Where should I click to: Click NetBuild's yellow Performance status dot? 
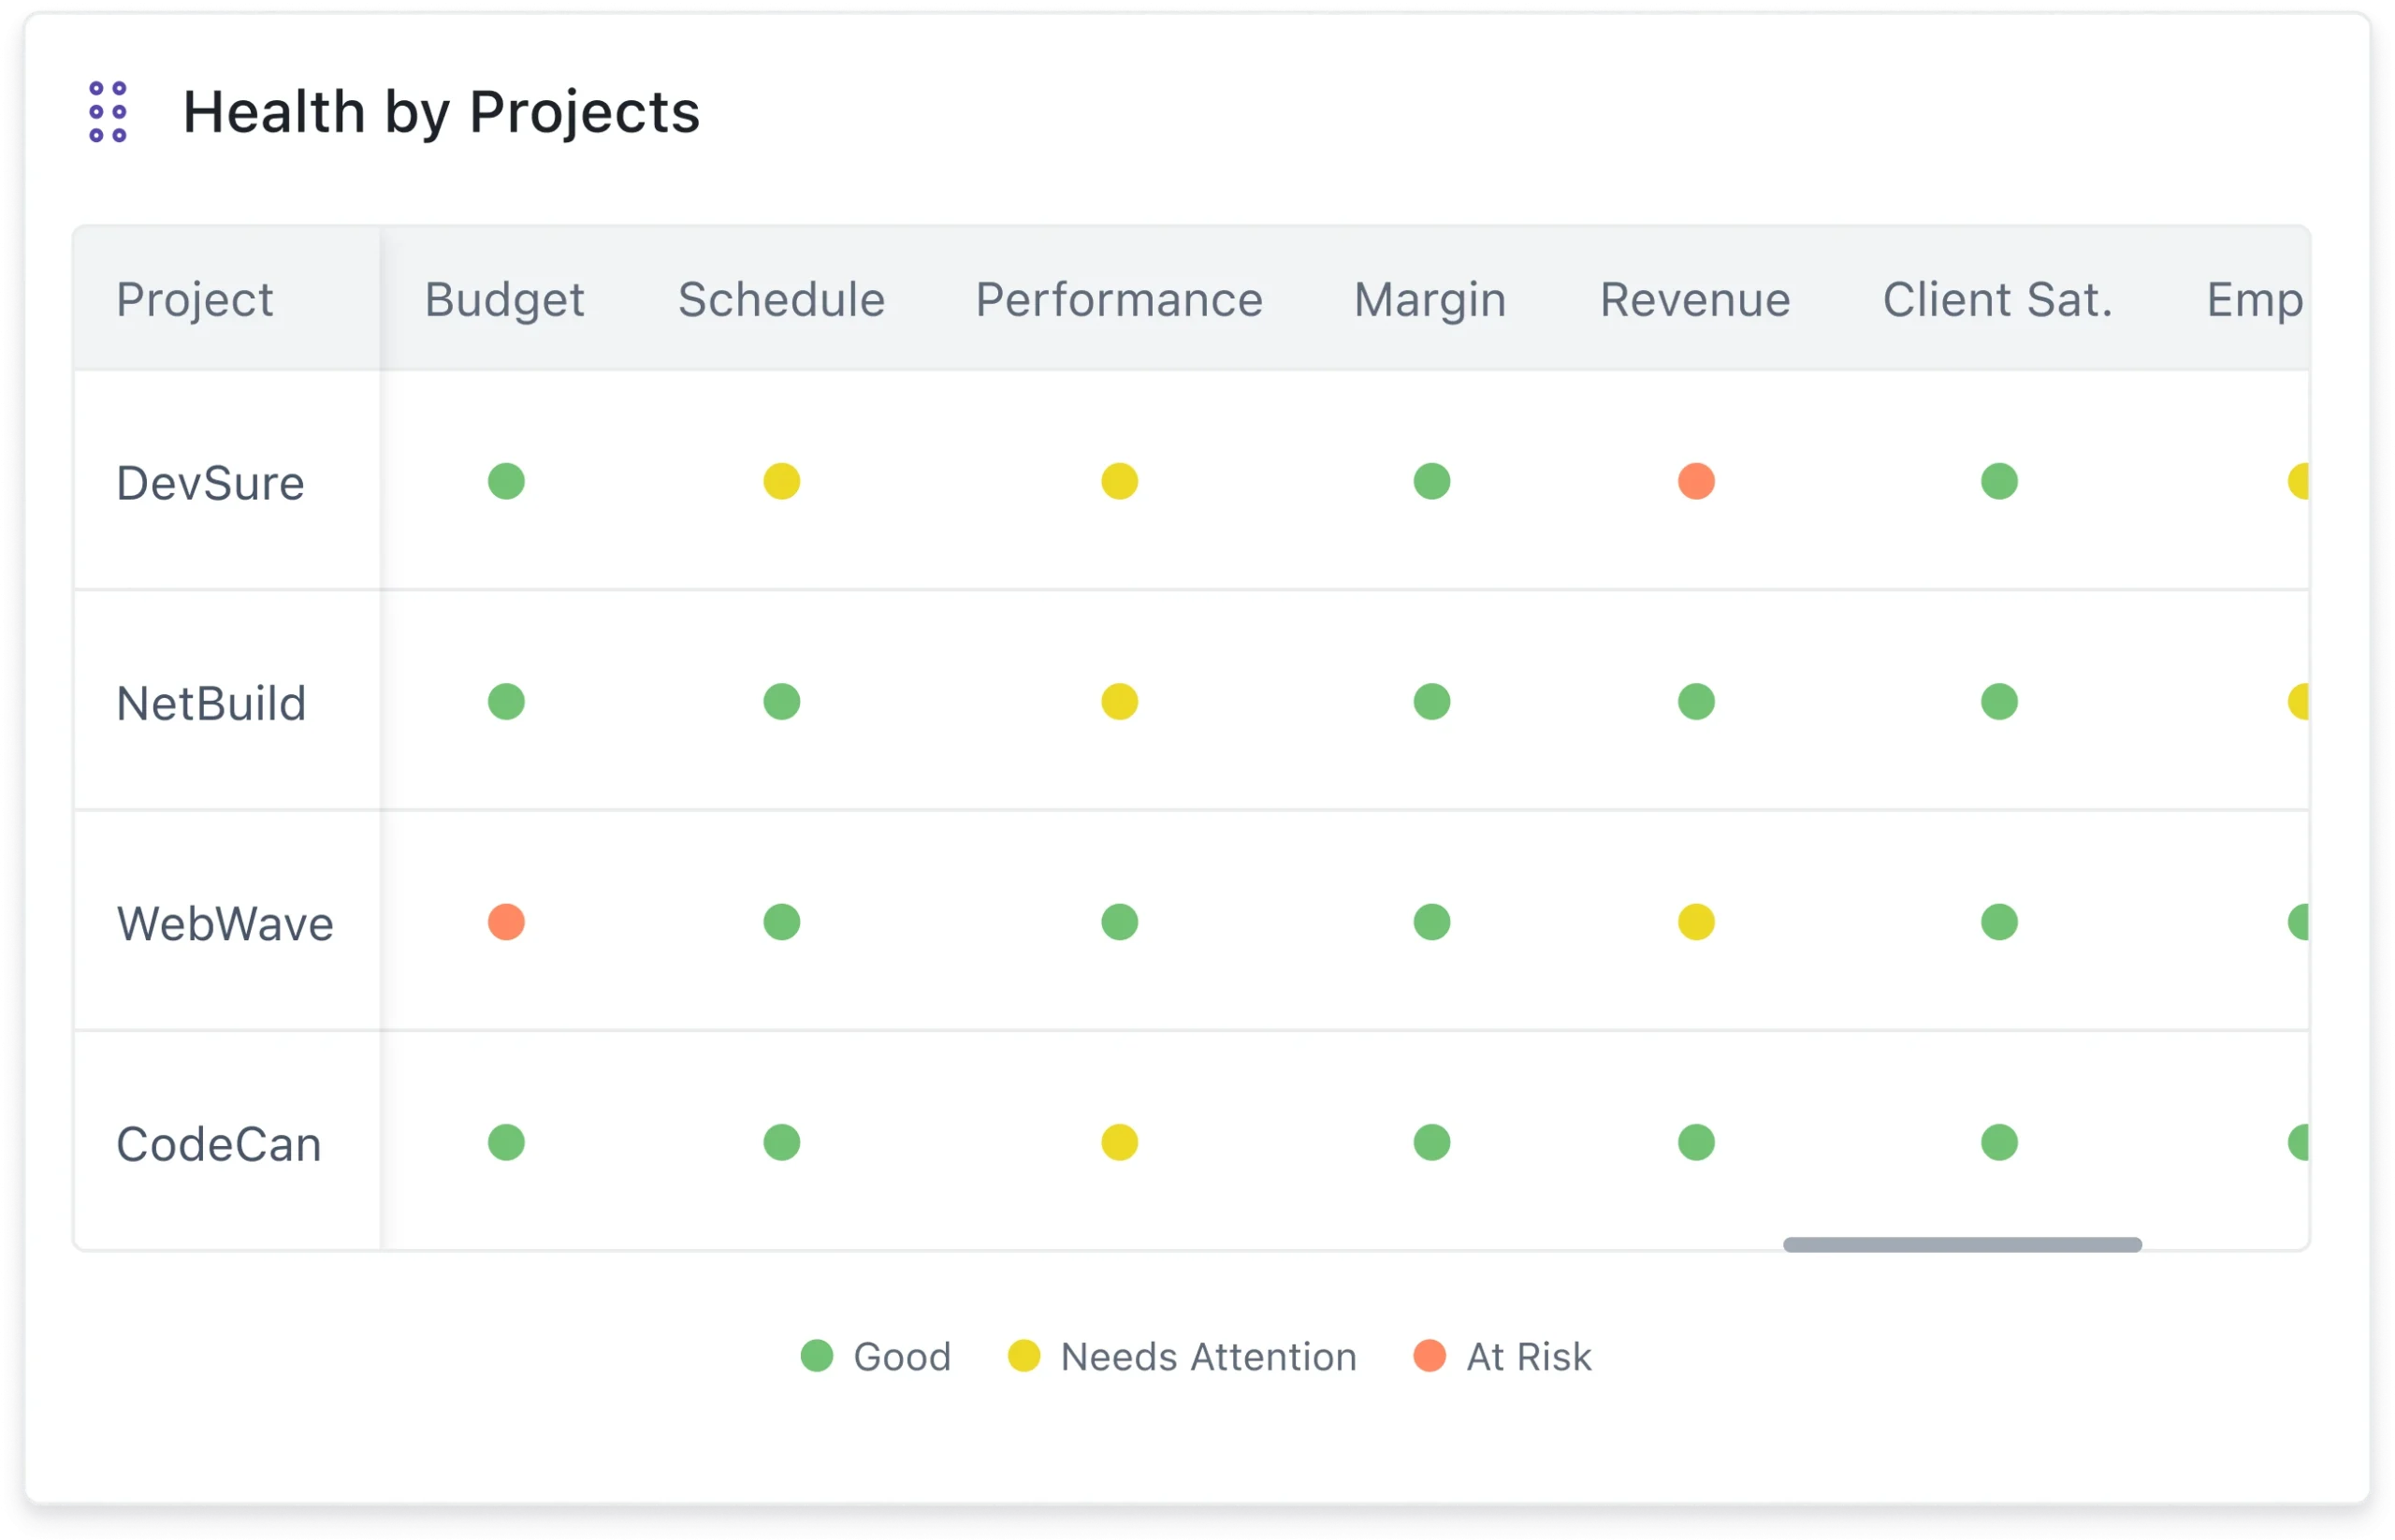(x=1119, y=702)
